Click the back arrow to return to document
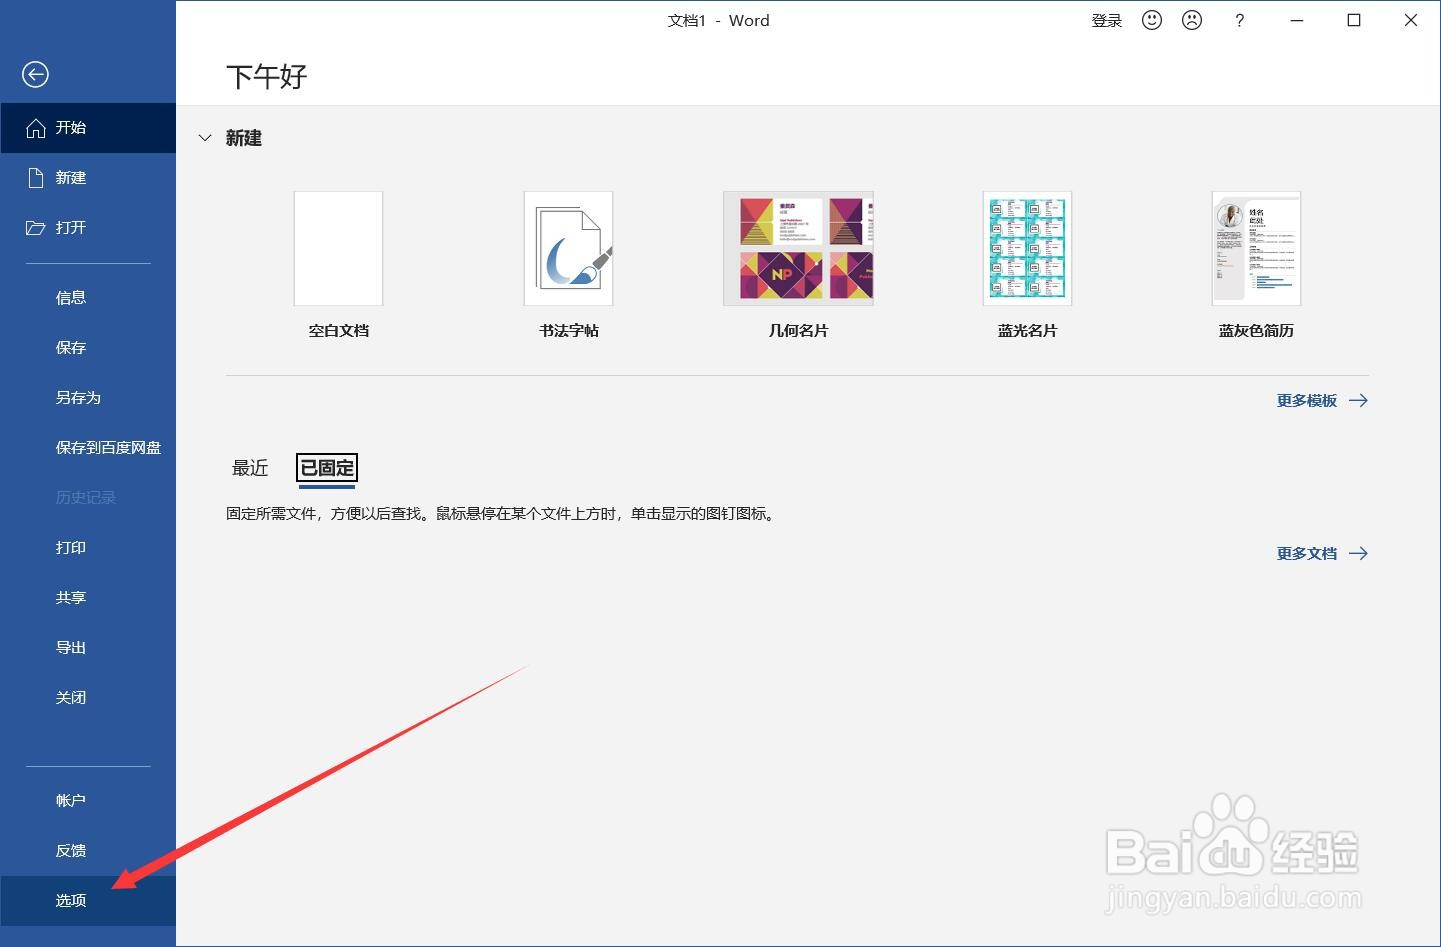Image resolution: width=1441 pixels, height=947 pixels. (x=35, y=74)
